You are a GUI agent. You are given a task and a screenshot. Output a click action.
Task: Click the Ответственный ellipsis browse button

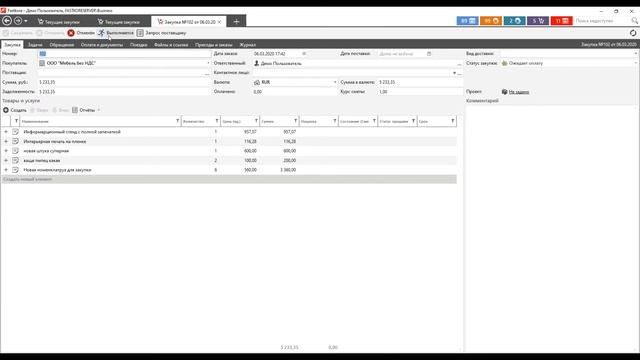click(x=459, y=64)
